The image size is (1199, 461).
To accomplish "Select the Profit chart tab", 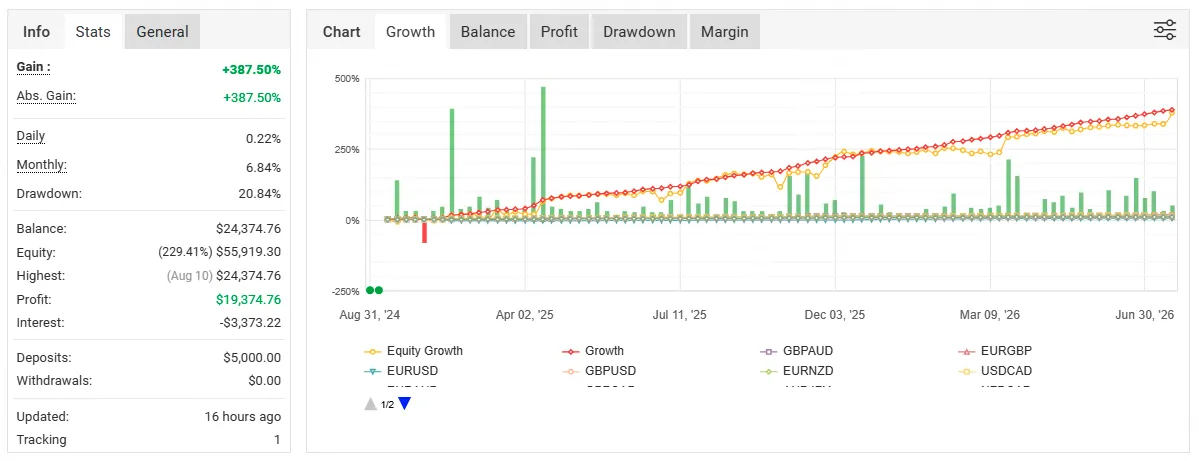I will (x=559, y=31).
